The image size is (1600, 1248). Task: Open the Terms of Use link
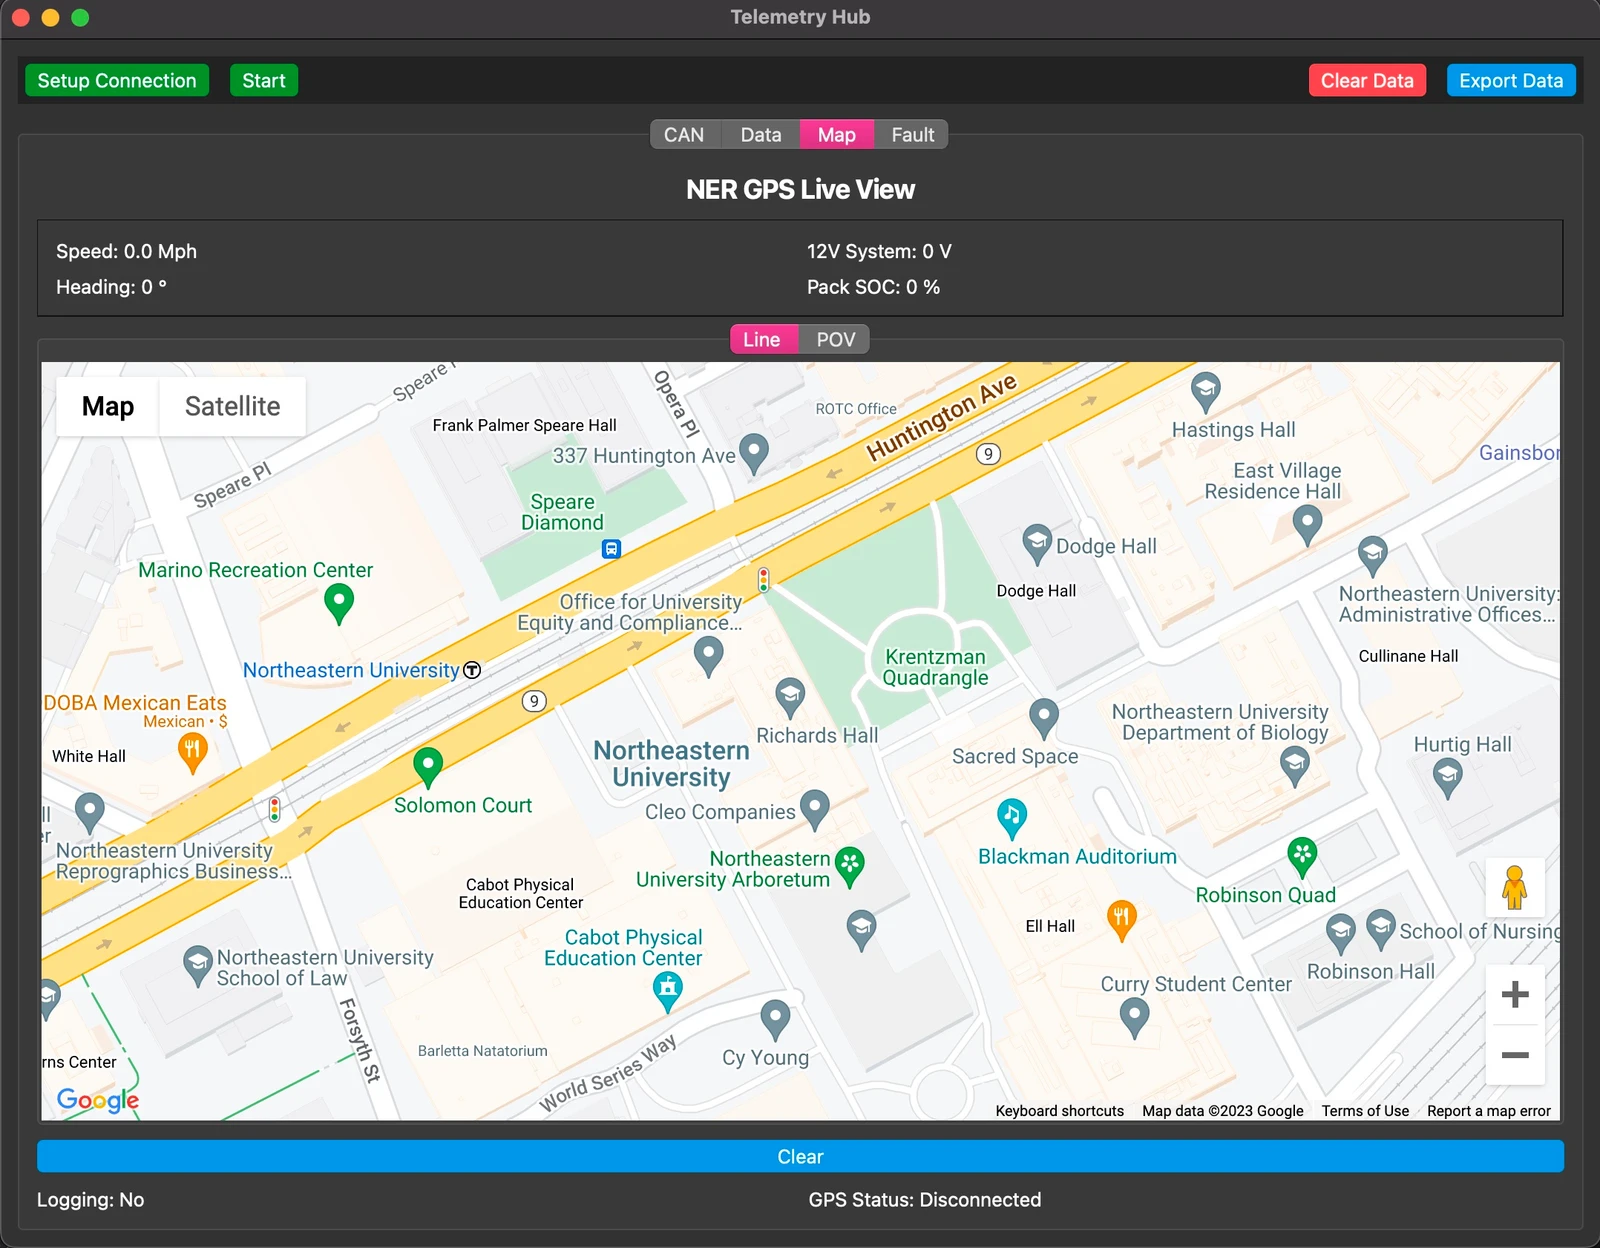pos(1365,1111)
